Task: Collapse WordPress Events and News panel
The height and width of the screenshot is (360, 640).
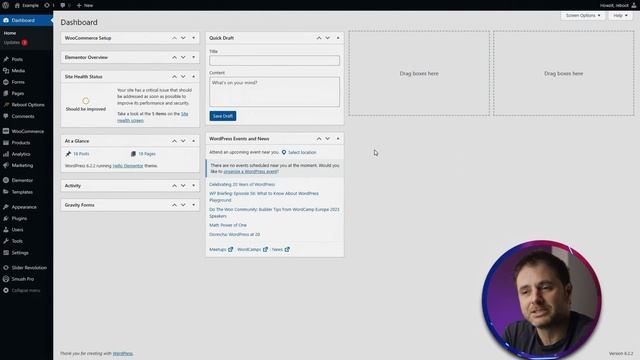Action: pos(338,139)
